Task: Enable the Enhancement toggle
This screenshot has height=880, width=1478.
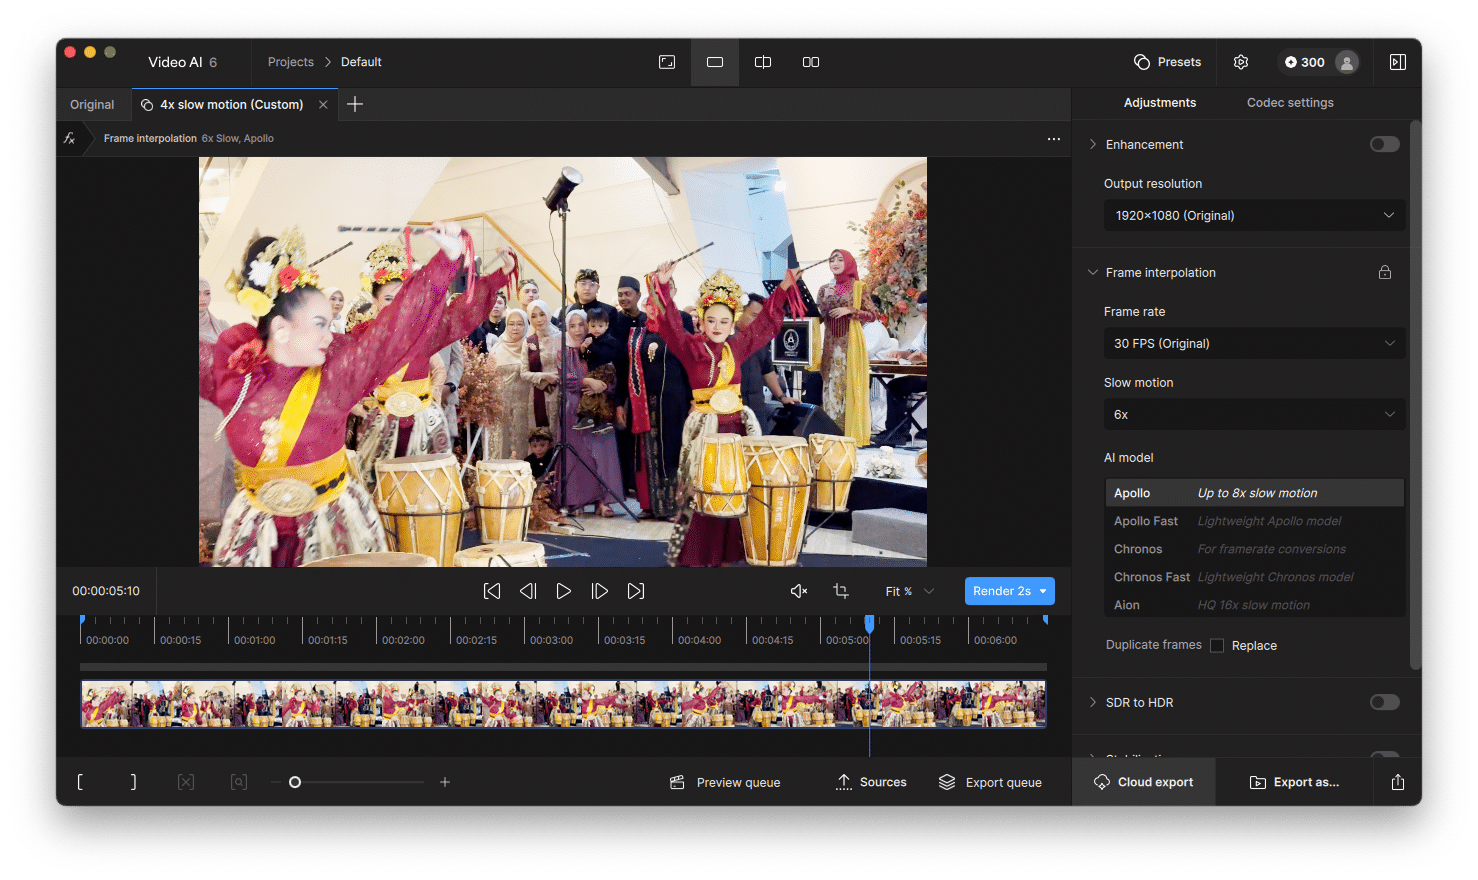Action: point(1384,144)
